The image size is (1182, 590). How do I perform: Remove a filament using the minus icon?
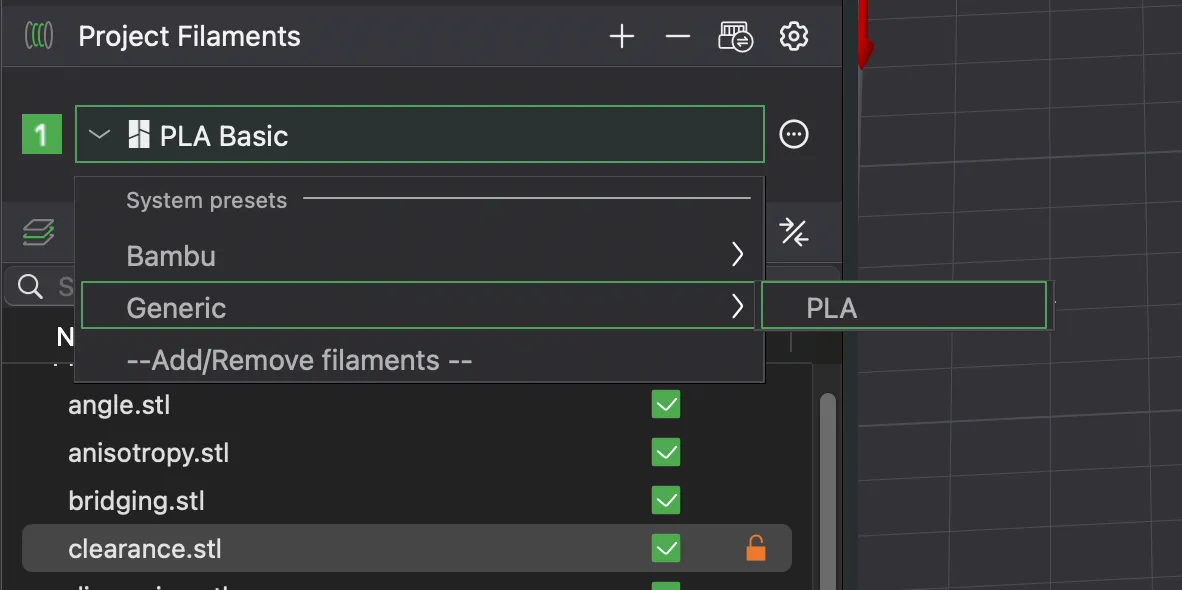tap(677, 35)
